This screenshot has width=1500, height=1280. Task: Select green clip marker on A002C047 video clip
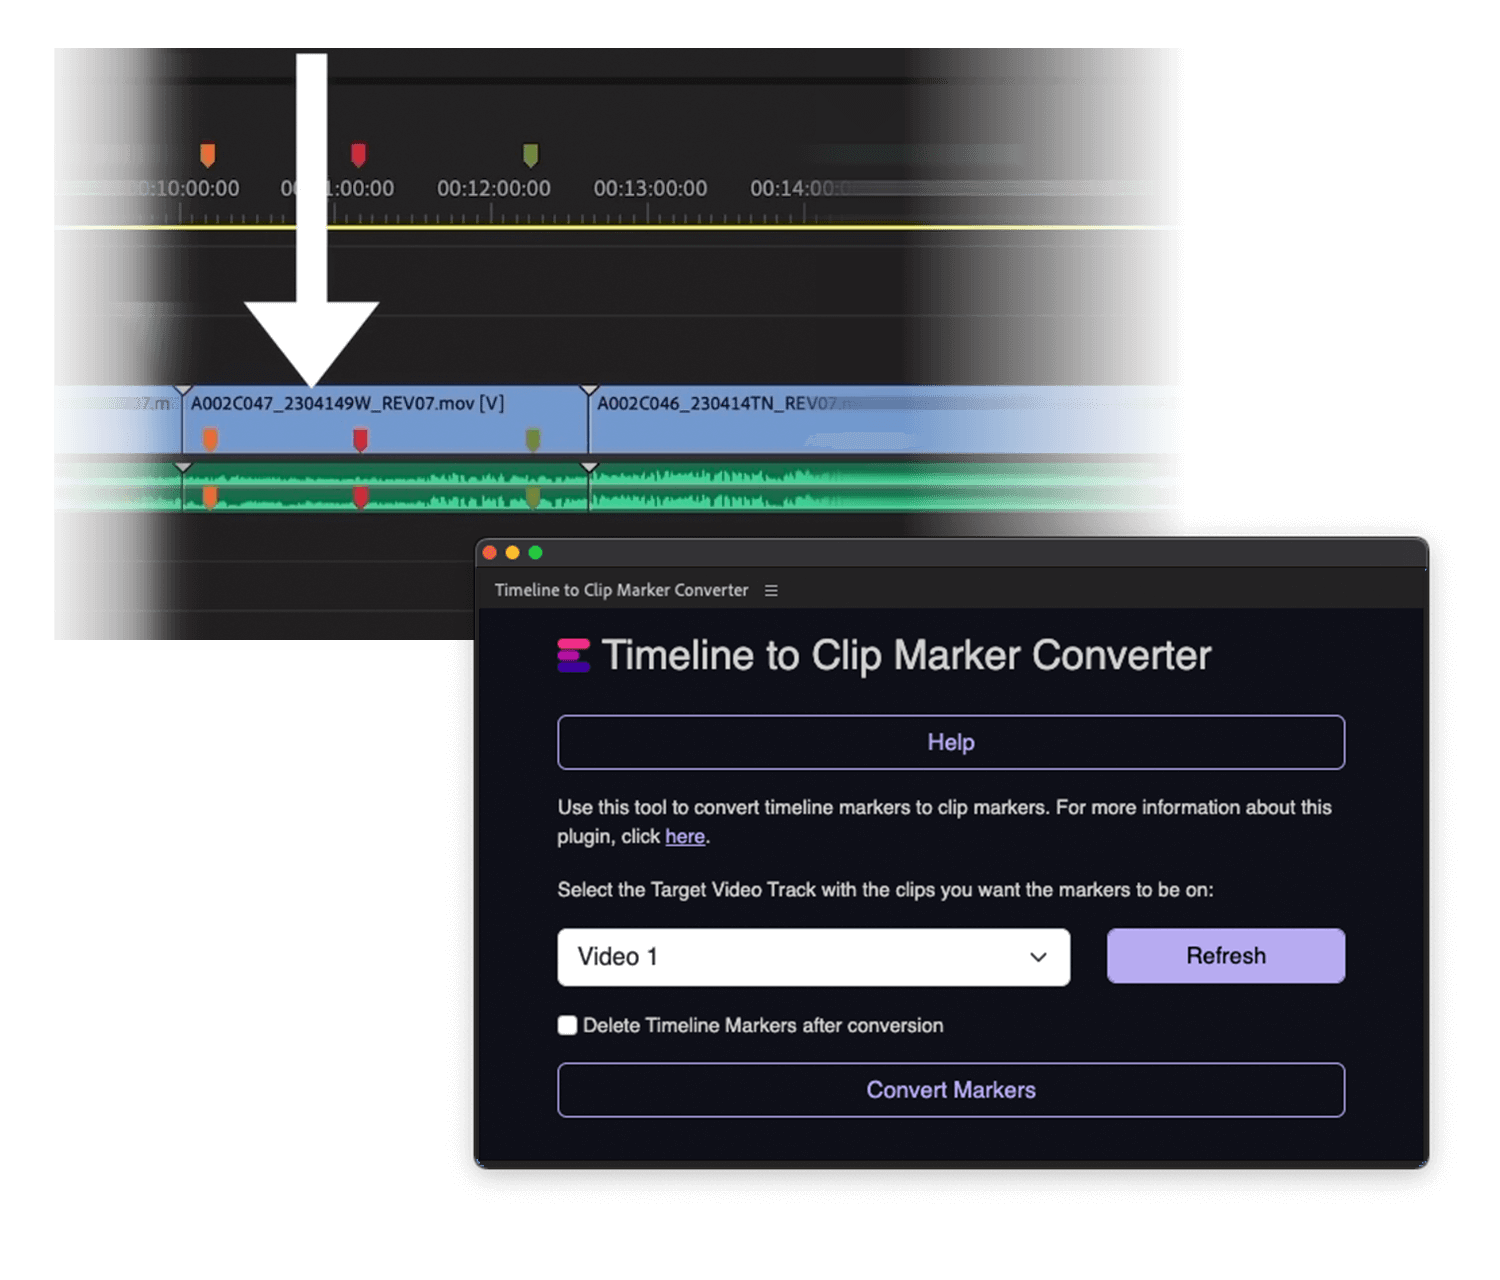(533, 439)
